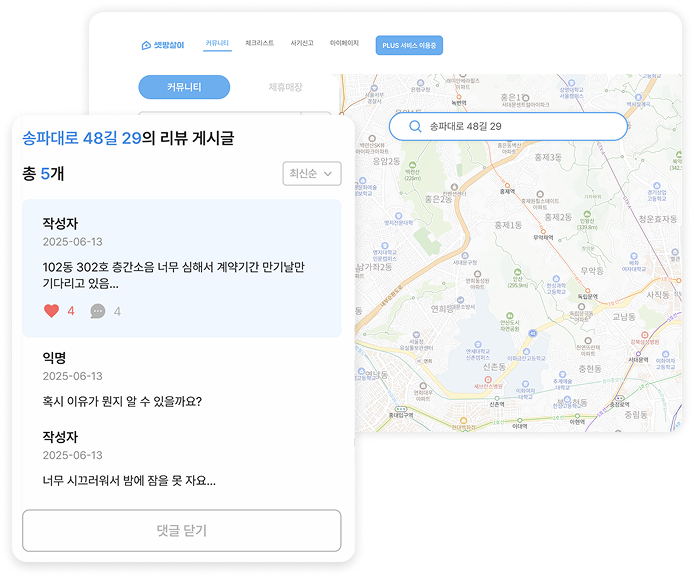The image size is (694, 578).
Task: Open the 최신순 sort dropdown
Action: pos(312,174)
